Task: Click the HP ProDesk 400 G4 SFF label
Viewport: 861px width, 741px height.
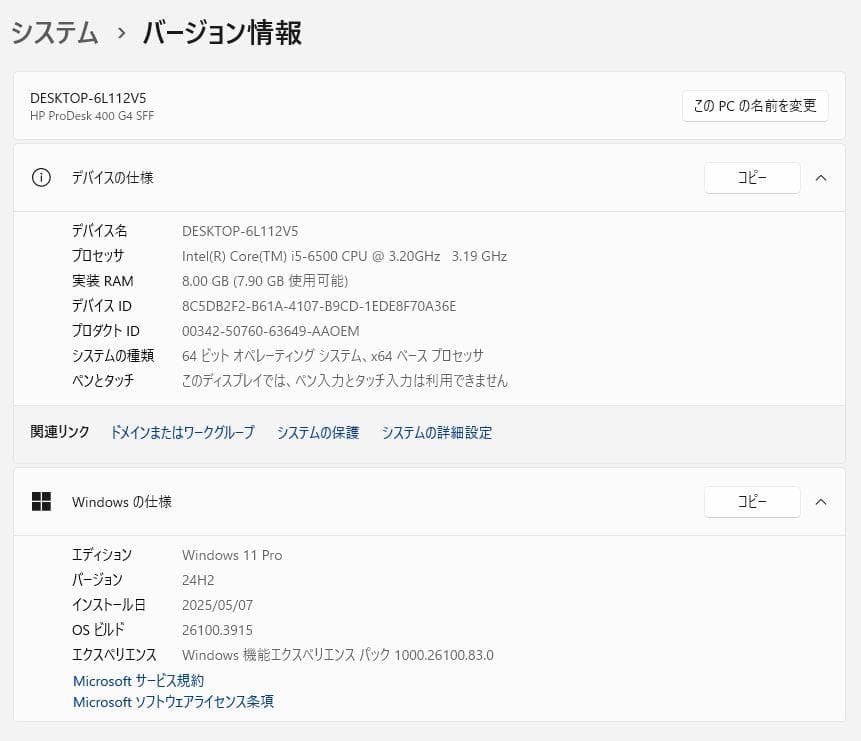Action: point(91,115)
